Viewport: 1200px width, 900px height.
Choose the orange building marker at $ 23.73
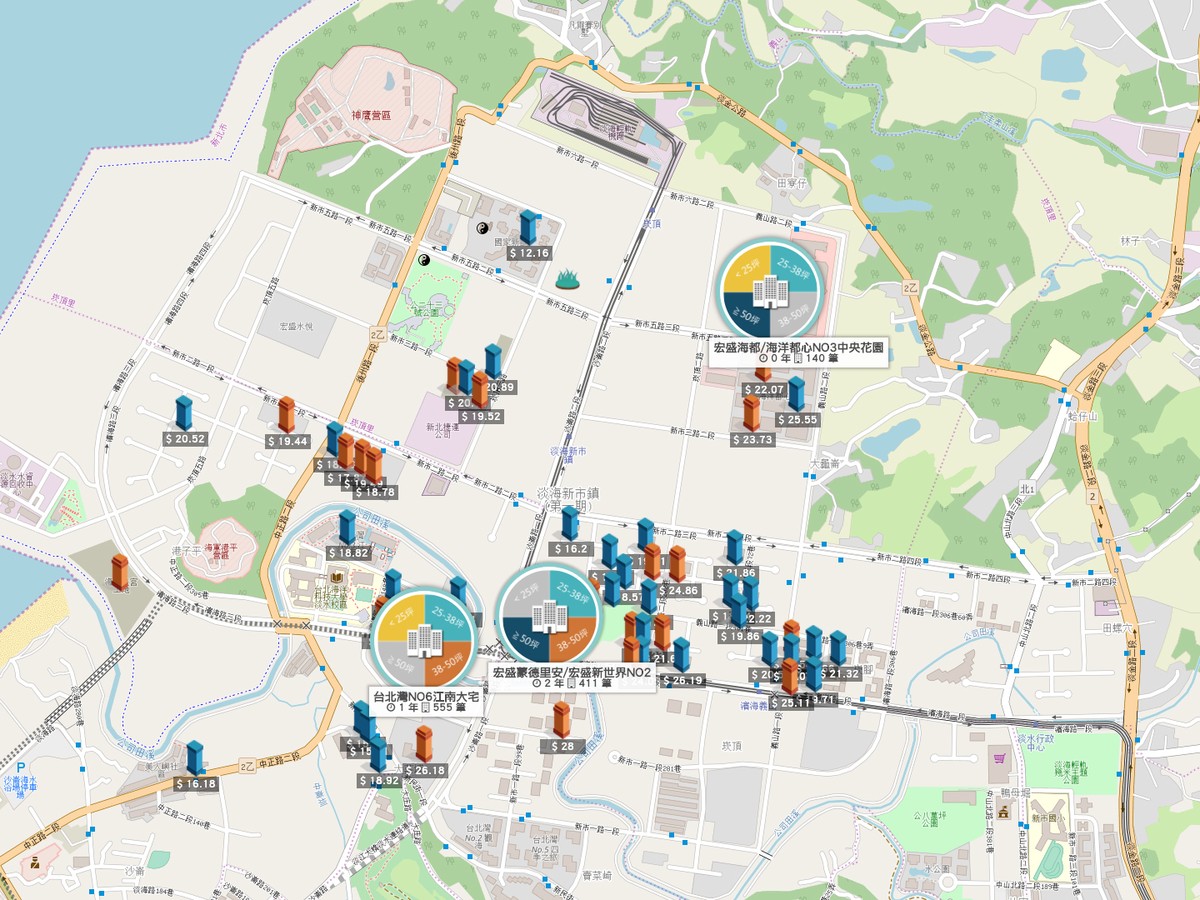(x=752, y=413)
